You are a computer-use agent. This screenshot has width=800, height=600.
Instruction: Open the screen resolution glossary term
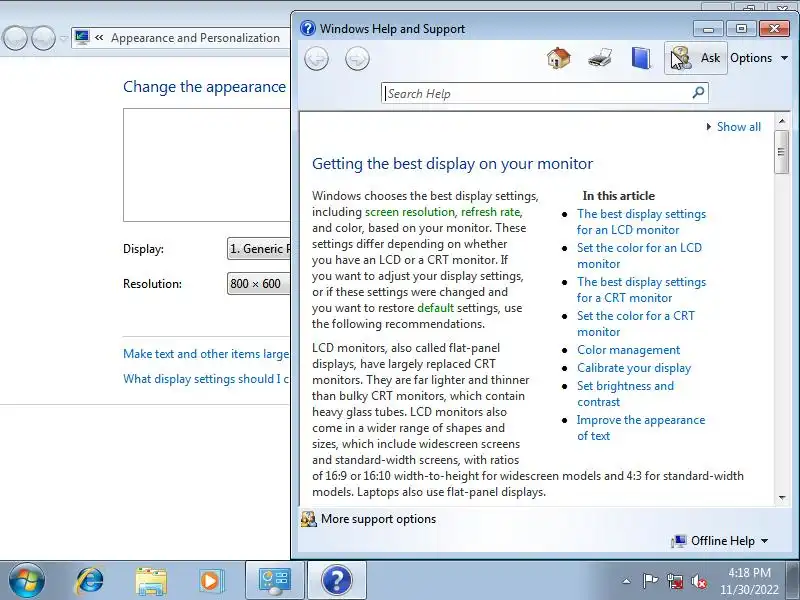(x=410, y=212)
